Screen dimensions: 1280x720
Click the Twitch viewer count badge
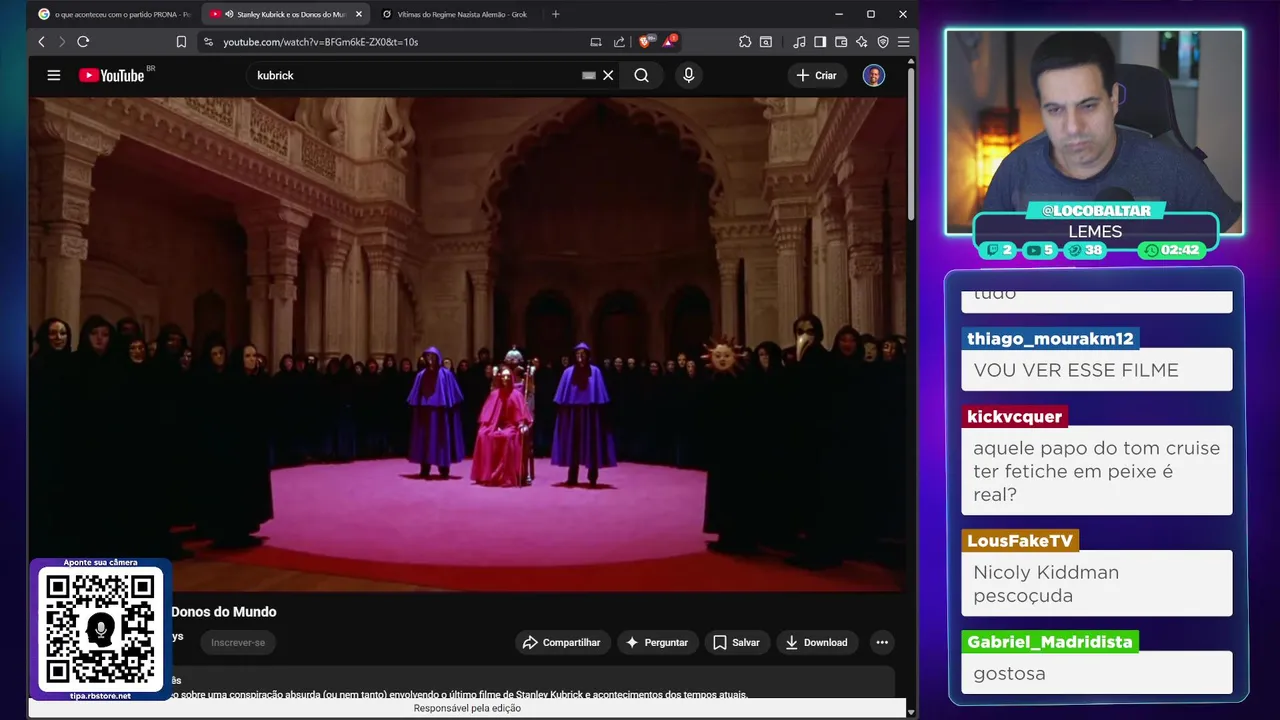click(x=1000, y=250)
